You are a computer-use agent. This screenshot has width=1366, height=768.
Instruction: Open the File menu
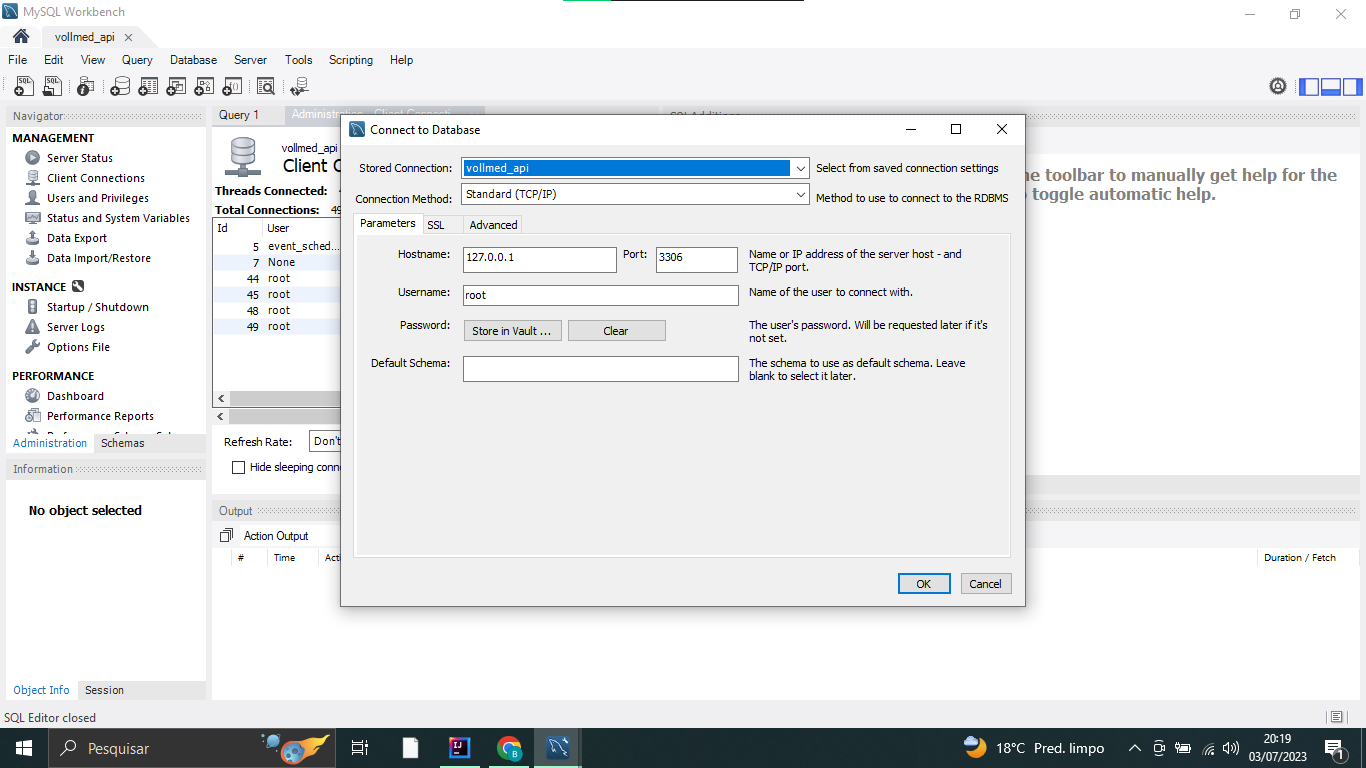coord(18,60)
